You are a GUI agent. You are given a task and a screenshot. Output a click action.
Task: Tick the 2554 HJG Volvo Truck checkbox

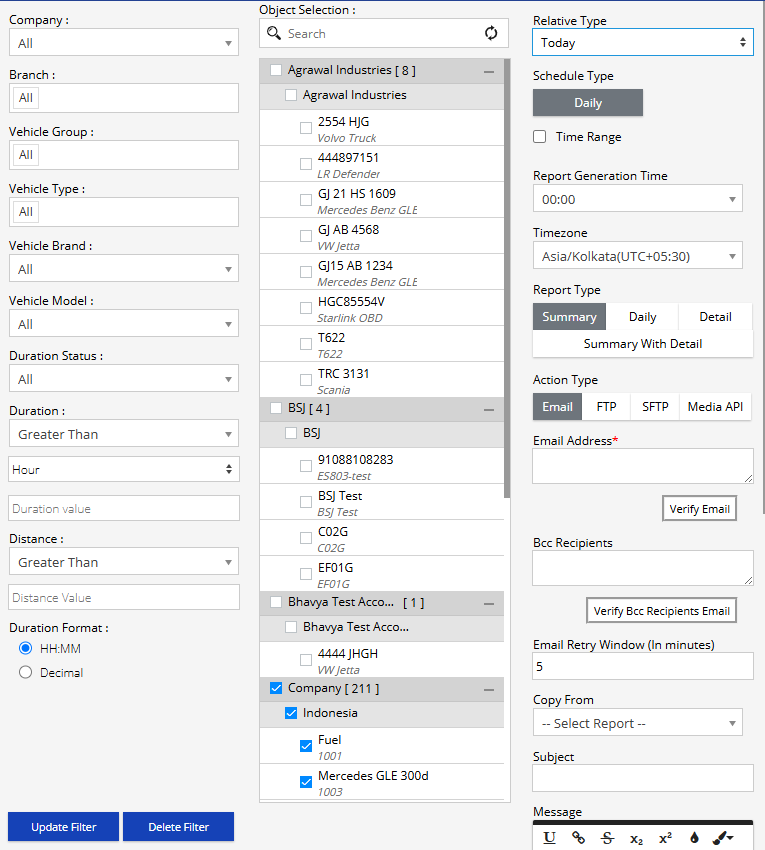pyautogui.click(x=306, y=128)
